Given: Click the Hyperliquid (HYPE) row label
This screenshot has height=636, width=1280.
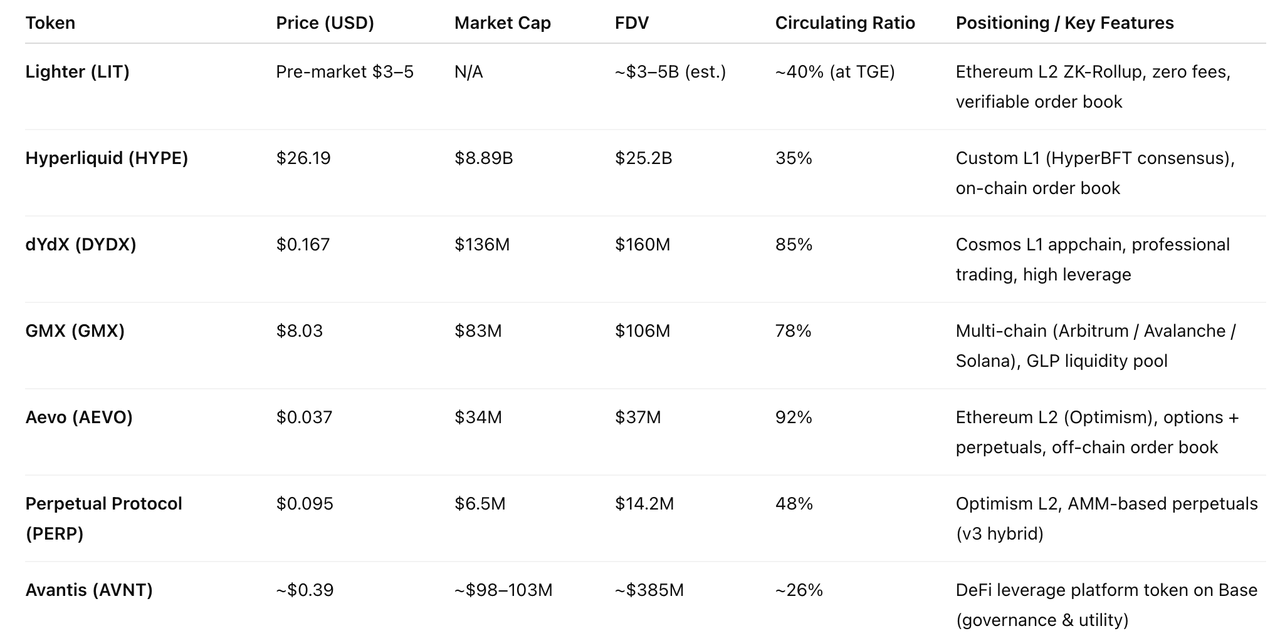Looking at the screenshot, I should pyautogui.click(x=106, y=158).
